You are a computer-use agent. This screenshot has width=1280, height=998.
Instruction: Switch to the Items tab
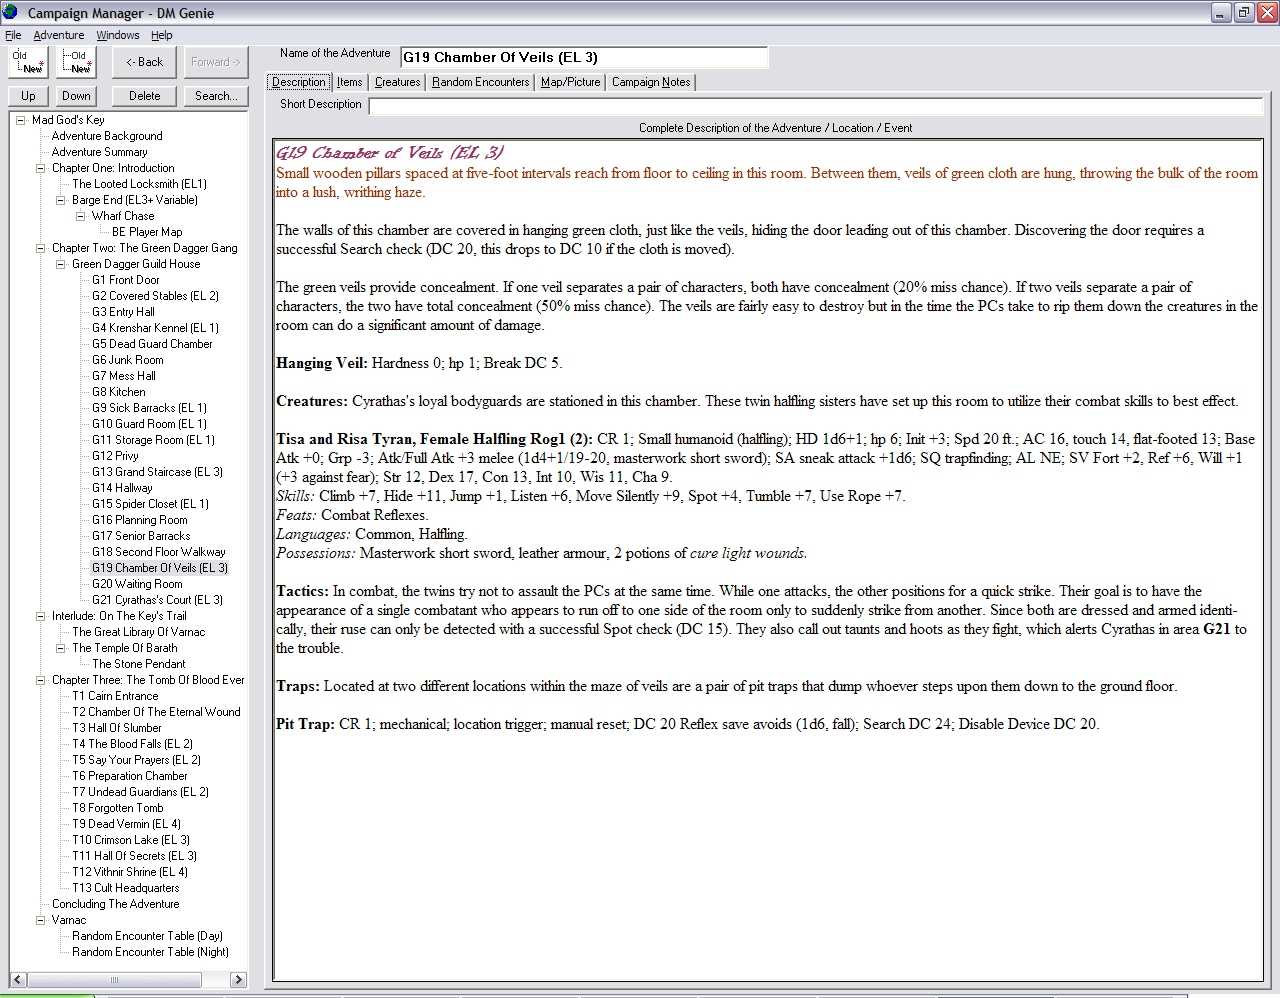point(350,82)
